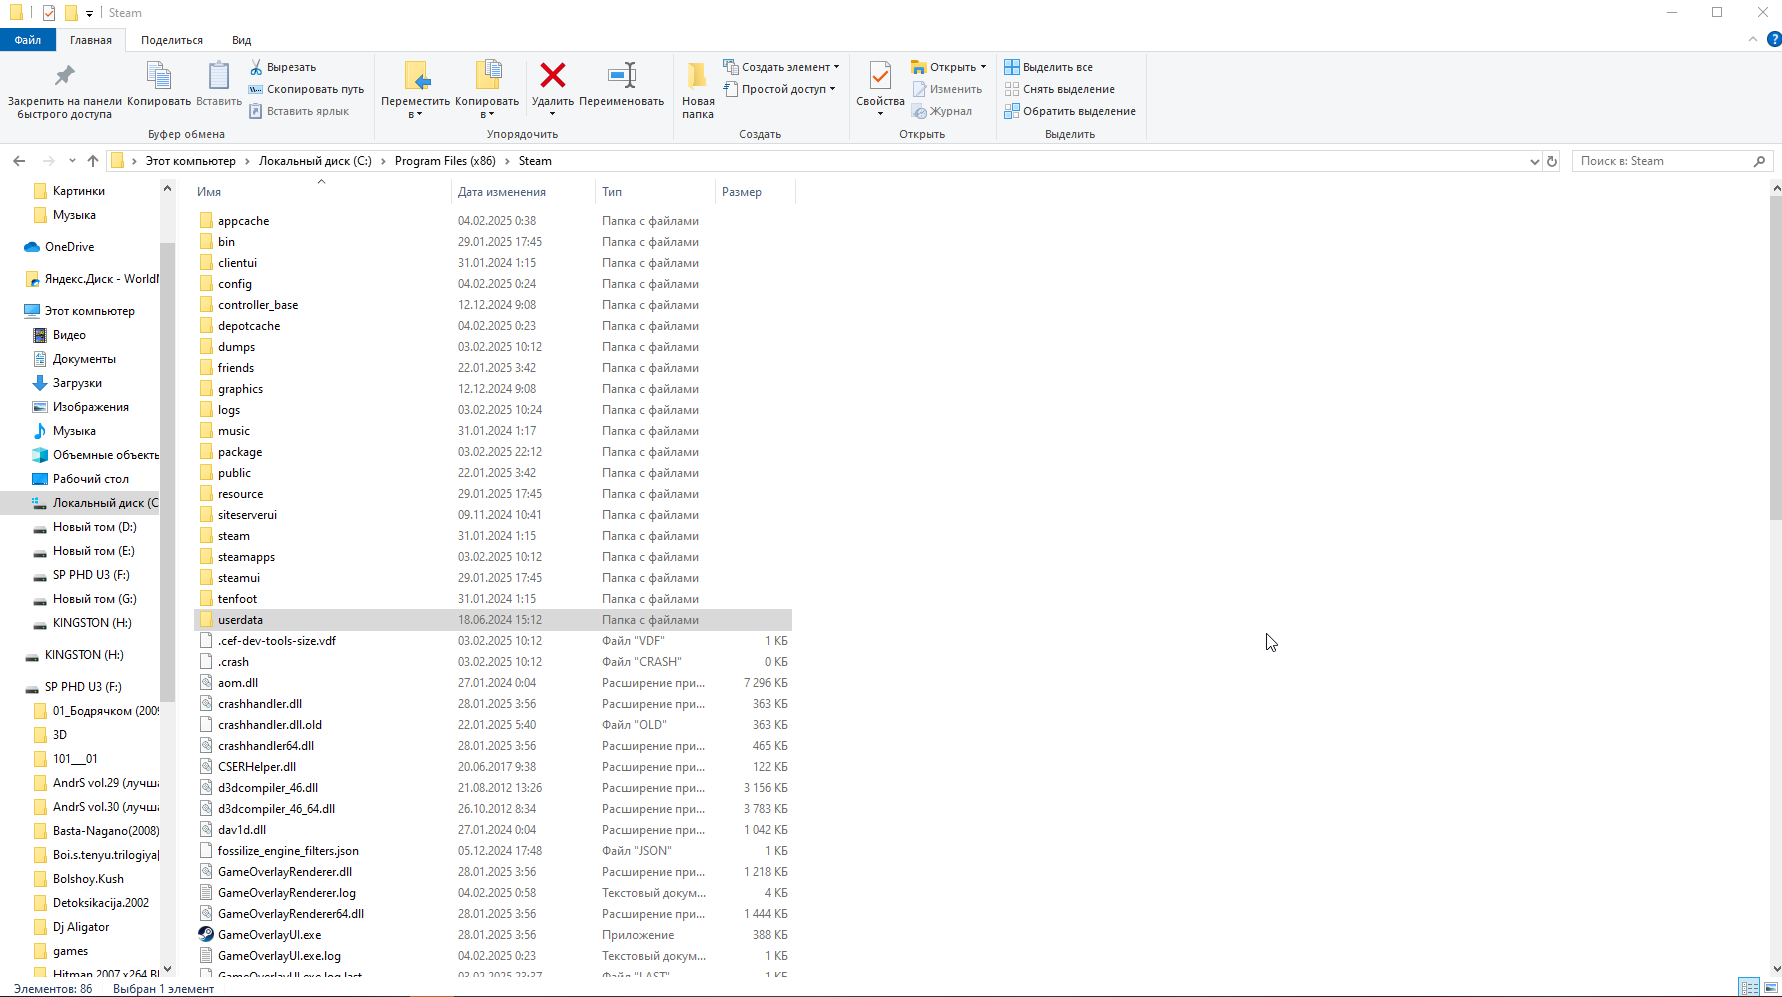Image resolution: width=1782 pixels, height=997 pixels.
Task: Select GameOverlayRenderer.log file
Action: (287, 893)
